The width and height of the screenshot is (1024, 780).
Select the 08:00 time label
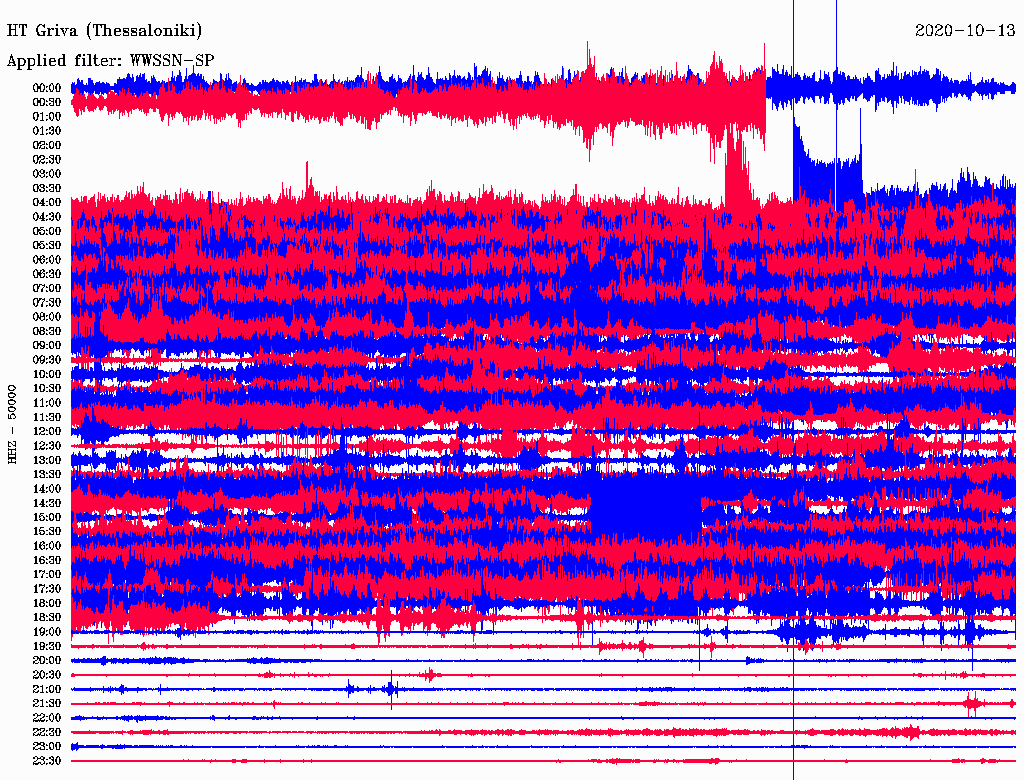tap(47, 317)
